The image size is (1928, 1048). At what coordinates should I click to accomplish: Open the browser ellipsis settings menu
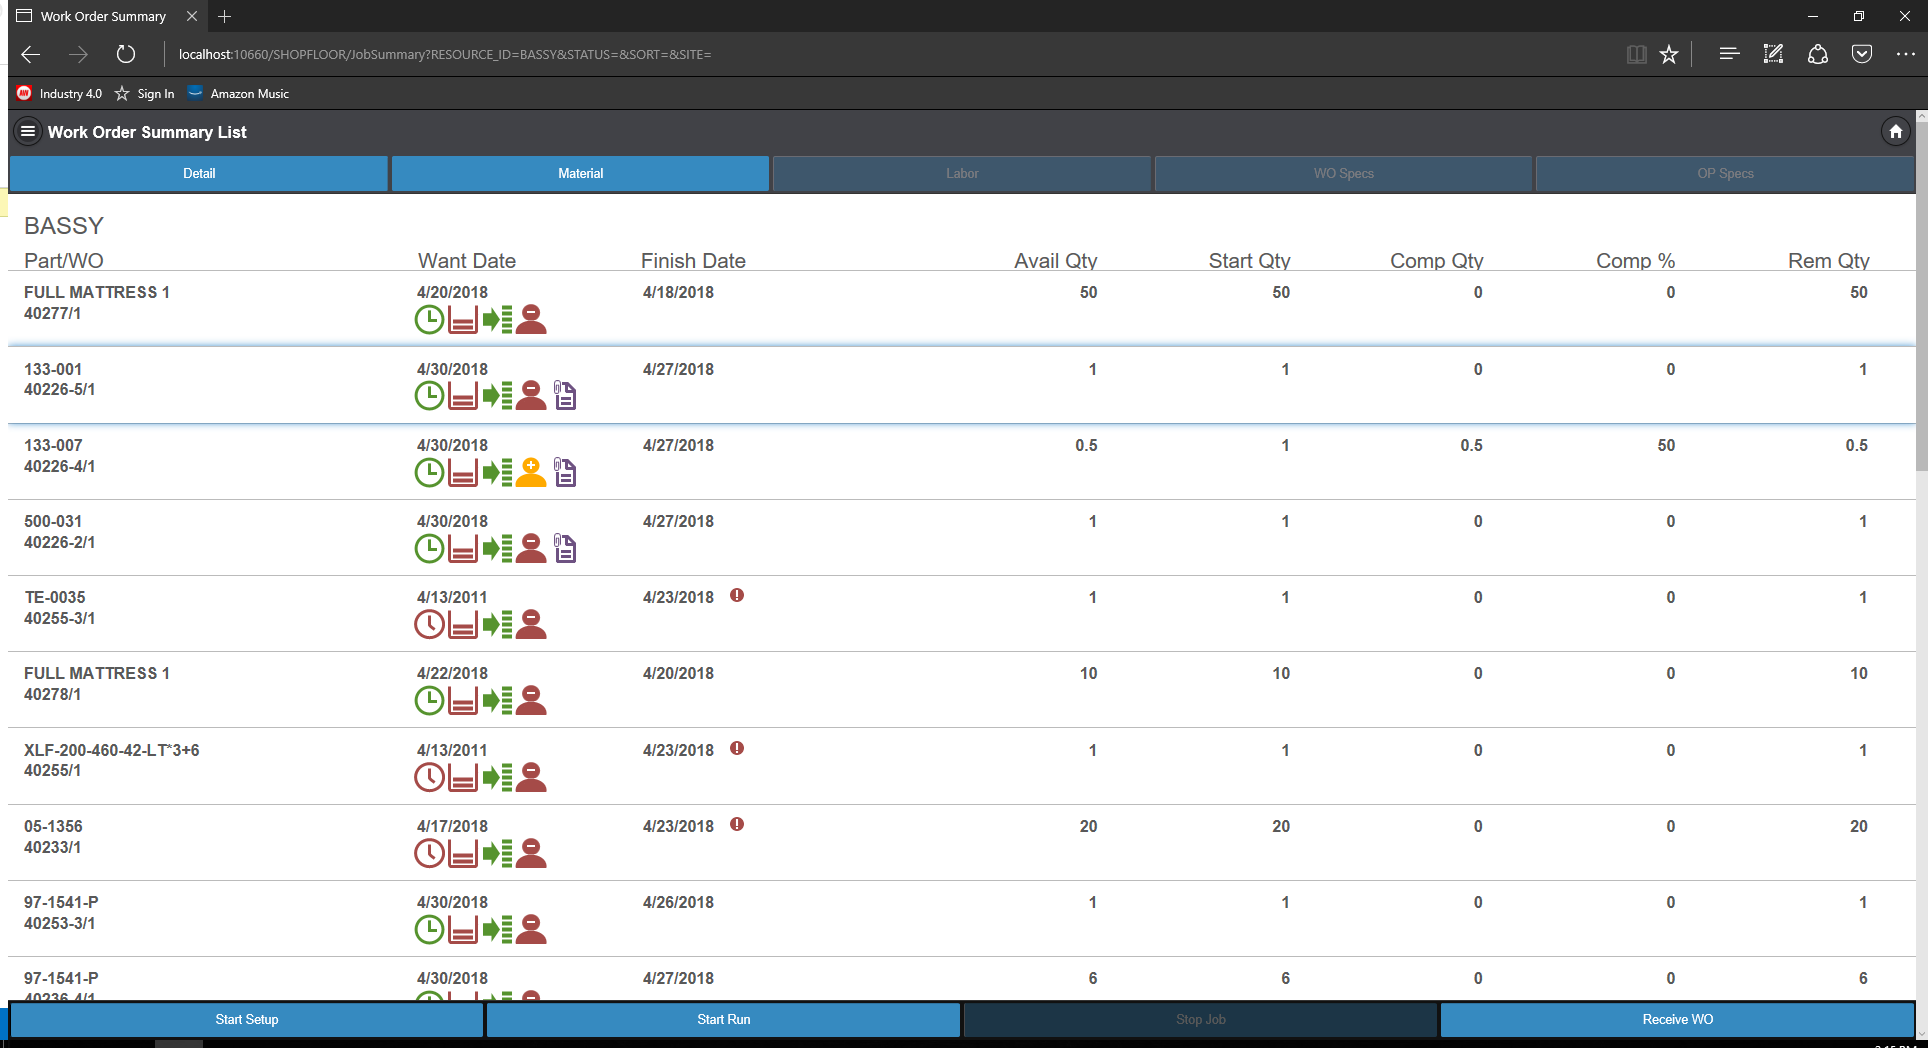tap(1907, 54)
